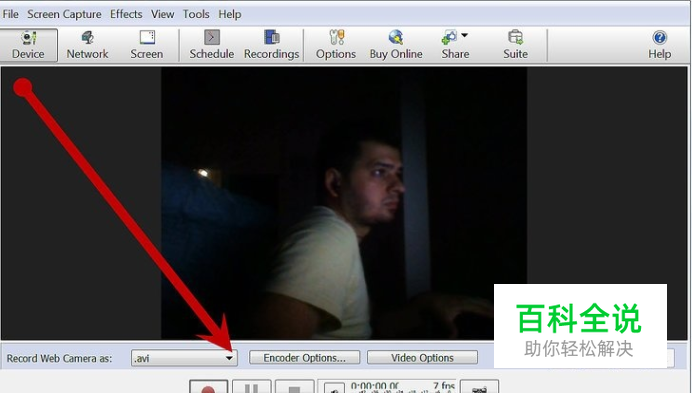Image resolution: width=692 pixels, height=393 pixels.
Task: Click the audio speaker icon by timer
Action: pyautogui.click(x=334, y=389)
